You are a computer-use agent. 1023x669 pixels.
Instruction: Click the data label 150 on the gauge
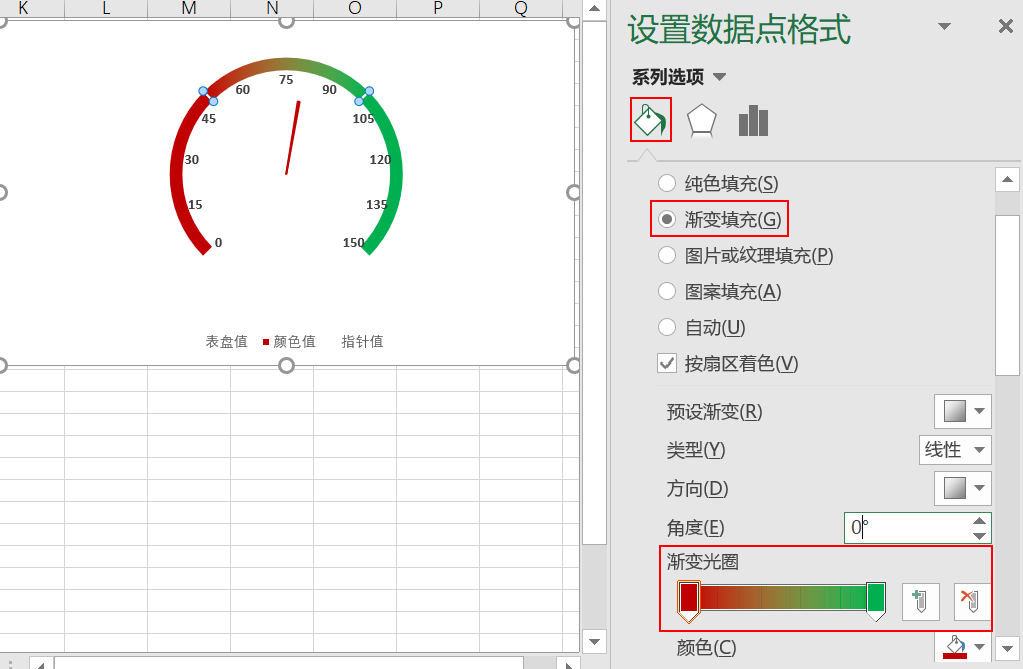[x=354, y=242]
